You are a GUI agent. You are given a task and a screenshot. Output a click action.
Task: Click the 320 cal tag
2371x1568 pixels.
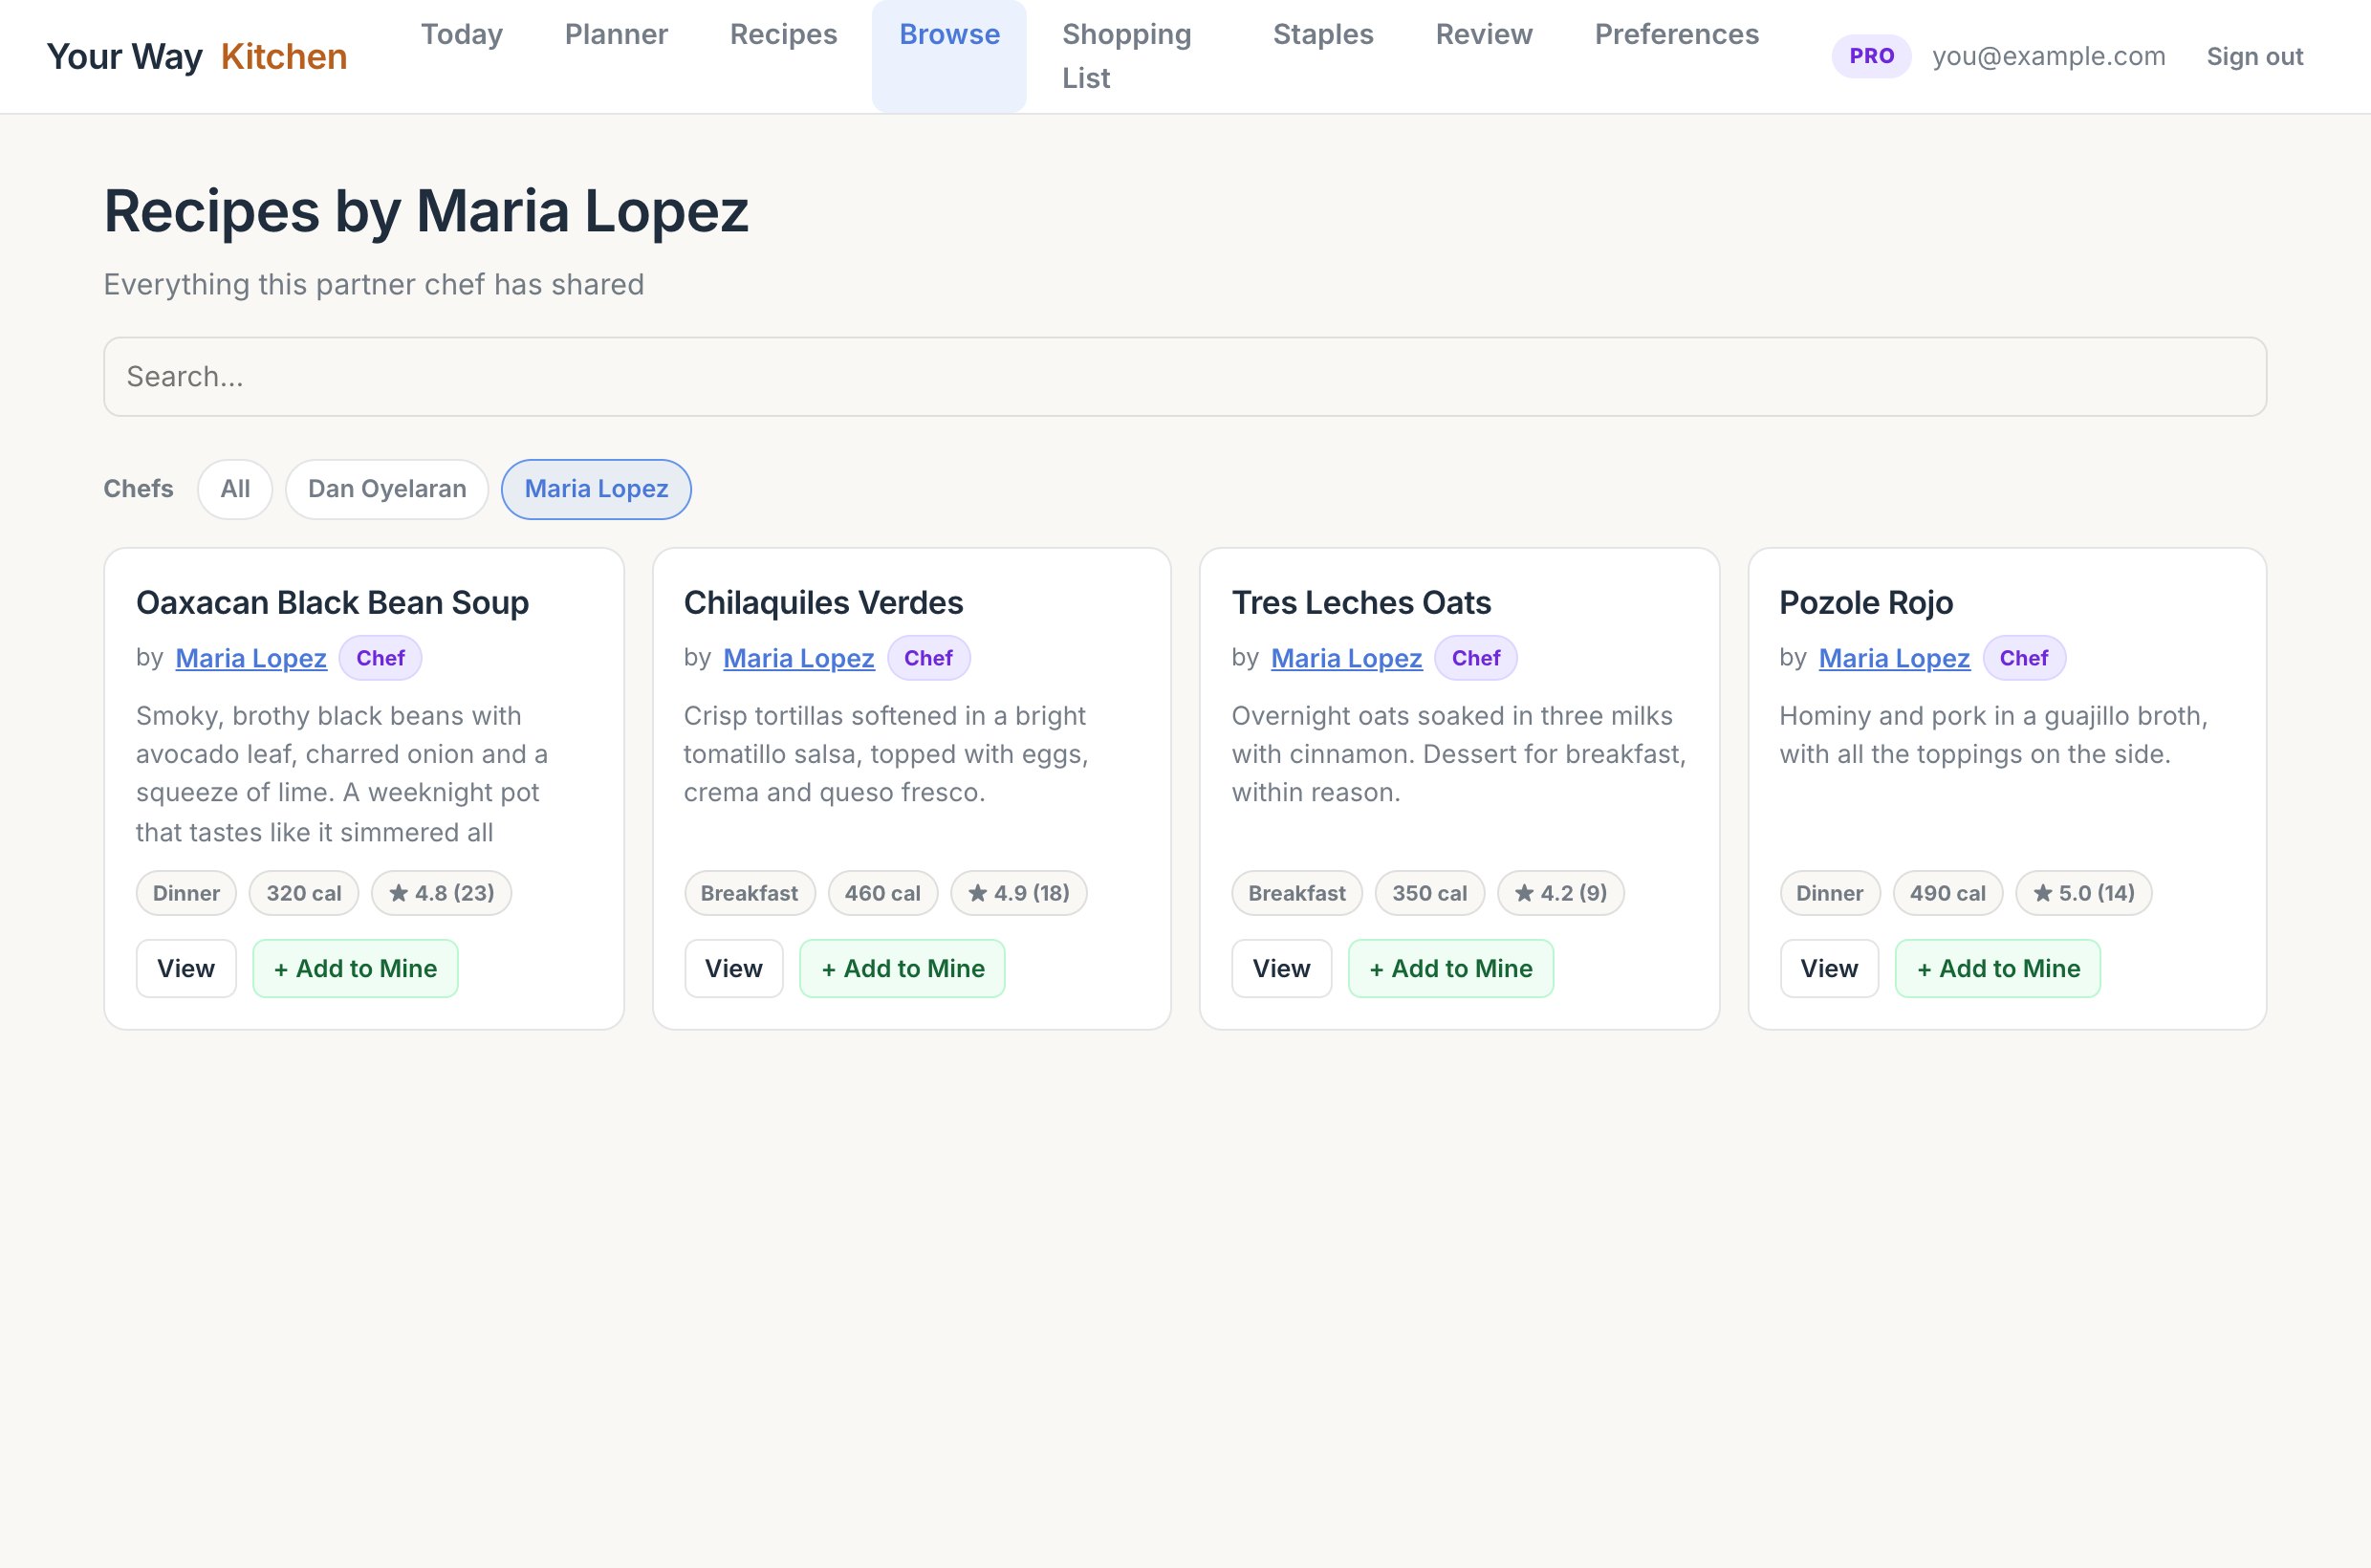pos(304,893)
